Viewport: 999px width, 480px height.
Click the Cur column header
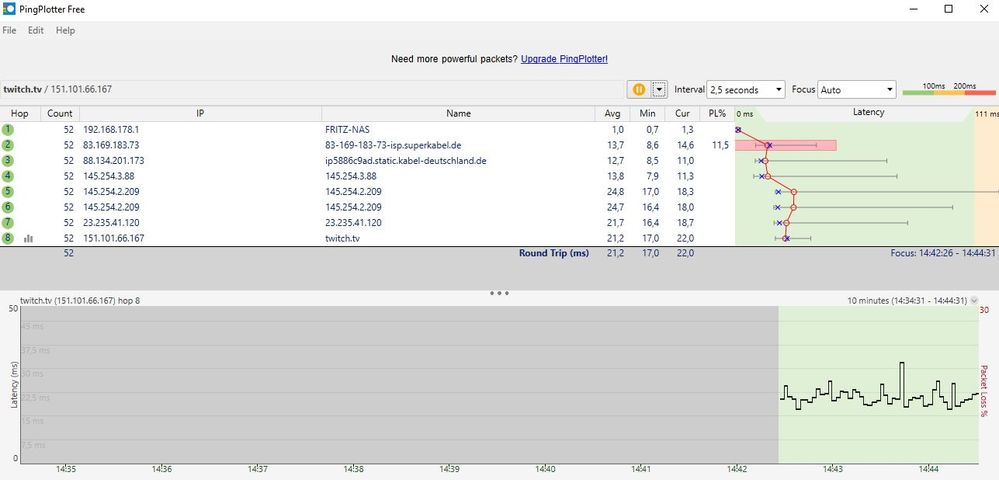[682, 113]
